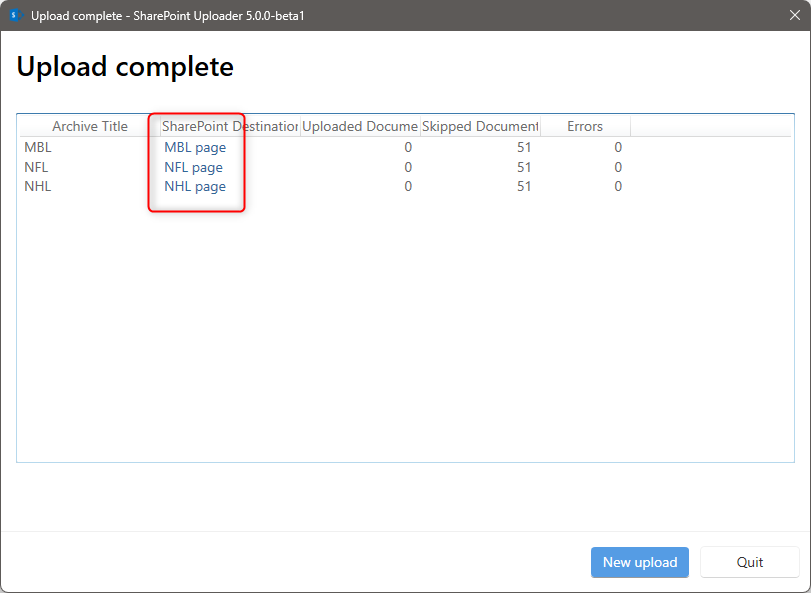Sort by the Archive Title column header
Viewport: 811px width, 593px height.
coord(90,126)
